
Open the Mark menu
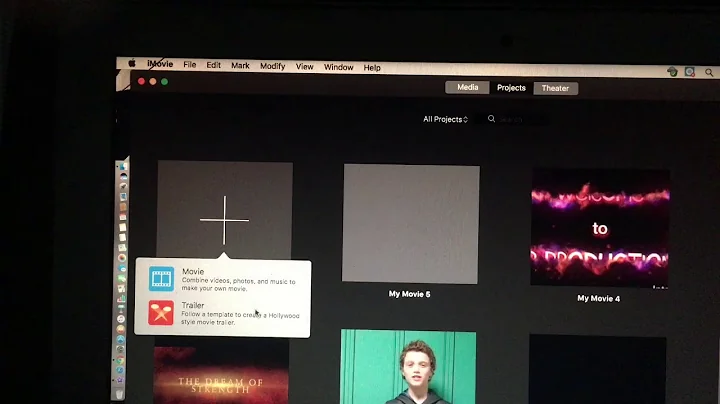[240, 66]
